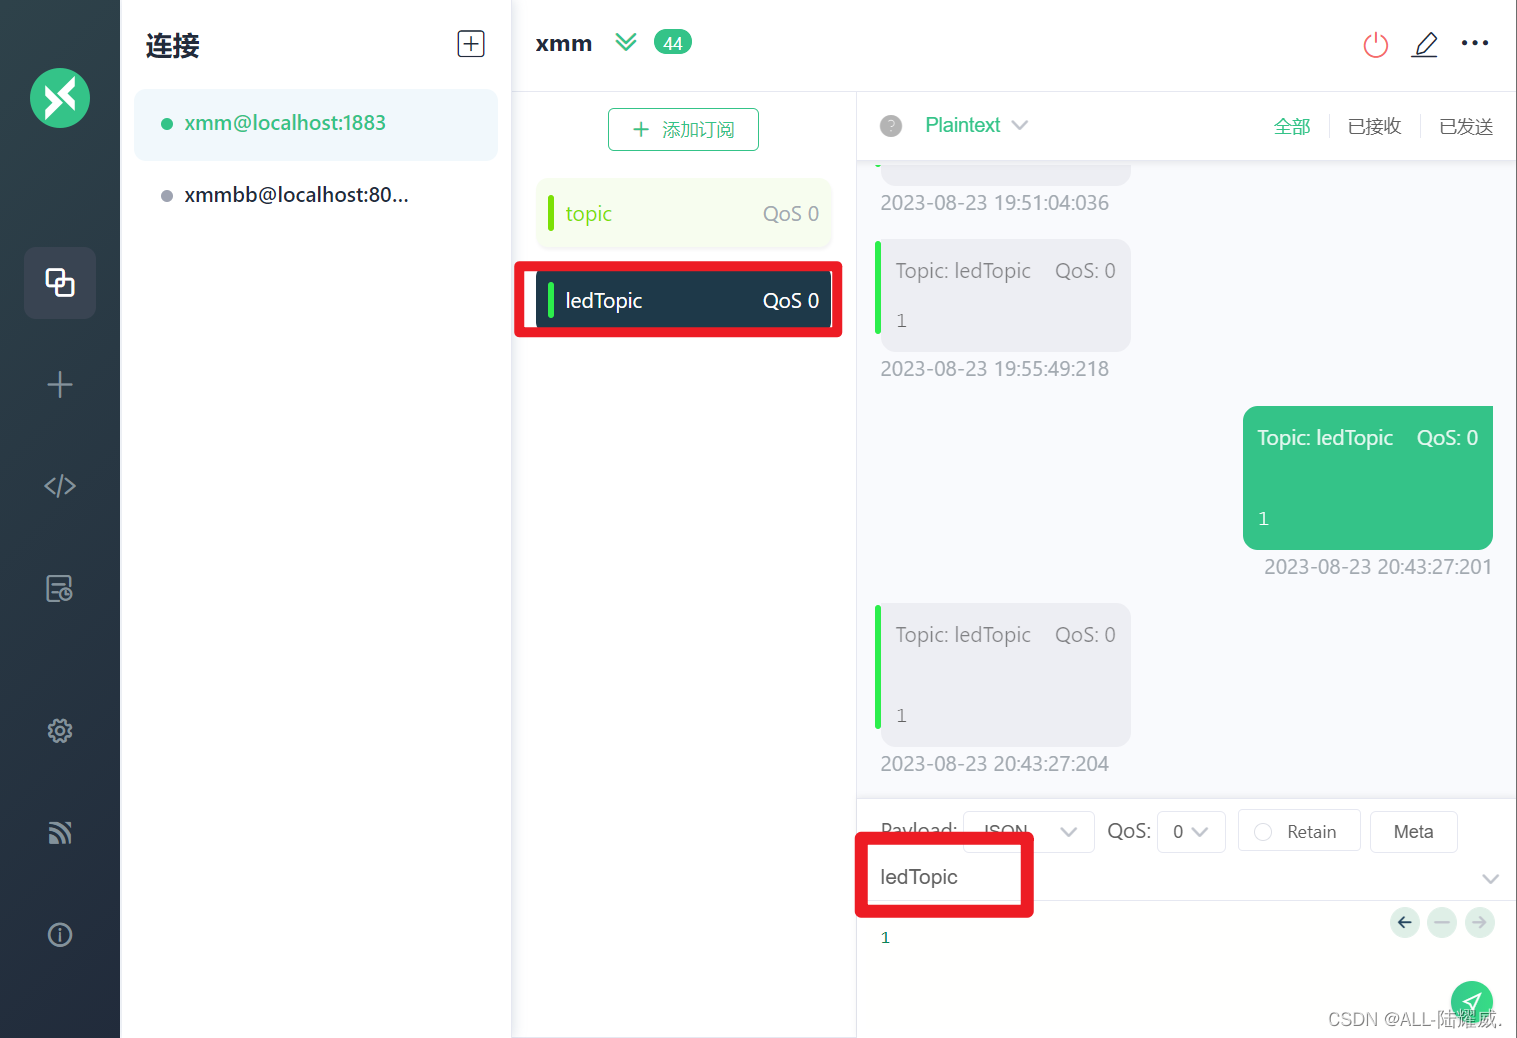Open the About info icon
The image size is (1517, 1038).
coord(59,934)
